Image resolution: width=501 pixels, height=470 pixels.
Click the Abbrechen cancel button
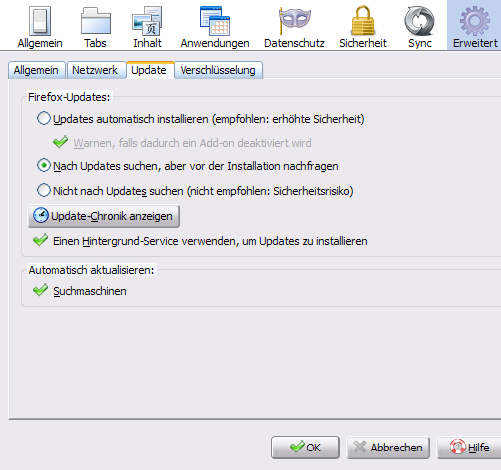tap(388, 447)
